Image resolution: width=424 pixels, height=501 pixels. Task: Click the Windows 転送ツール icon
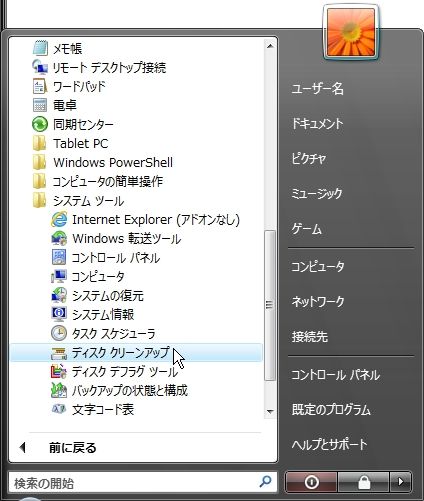coord(59,238)
